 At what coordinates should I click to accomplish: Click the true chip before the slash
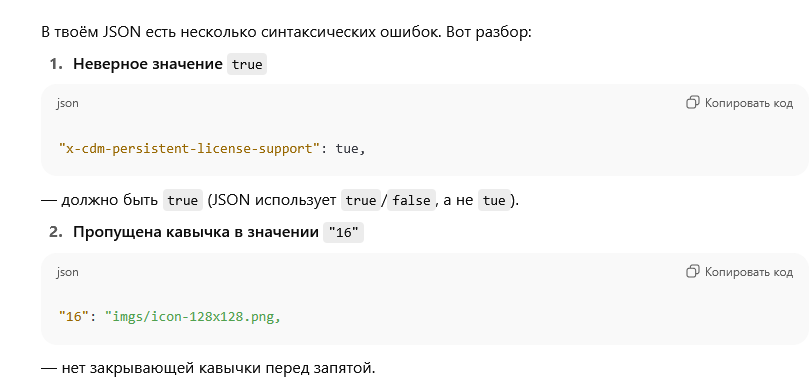coord(360,201)
